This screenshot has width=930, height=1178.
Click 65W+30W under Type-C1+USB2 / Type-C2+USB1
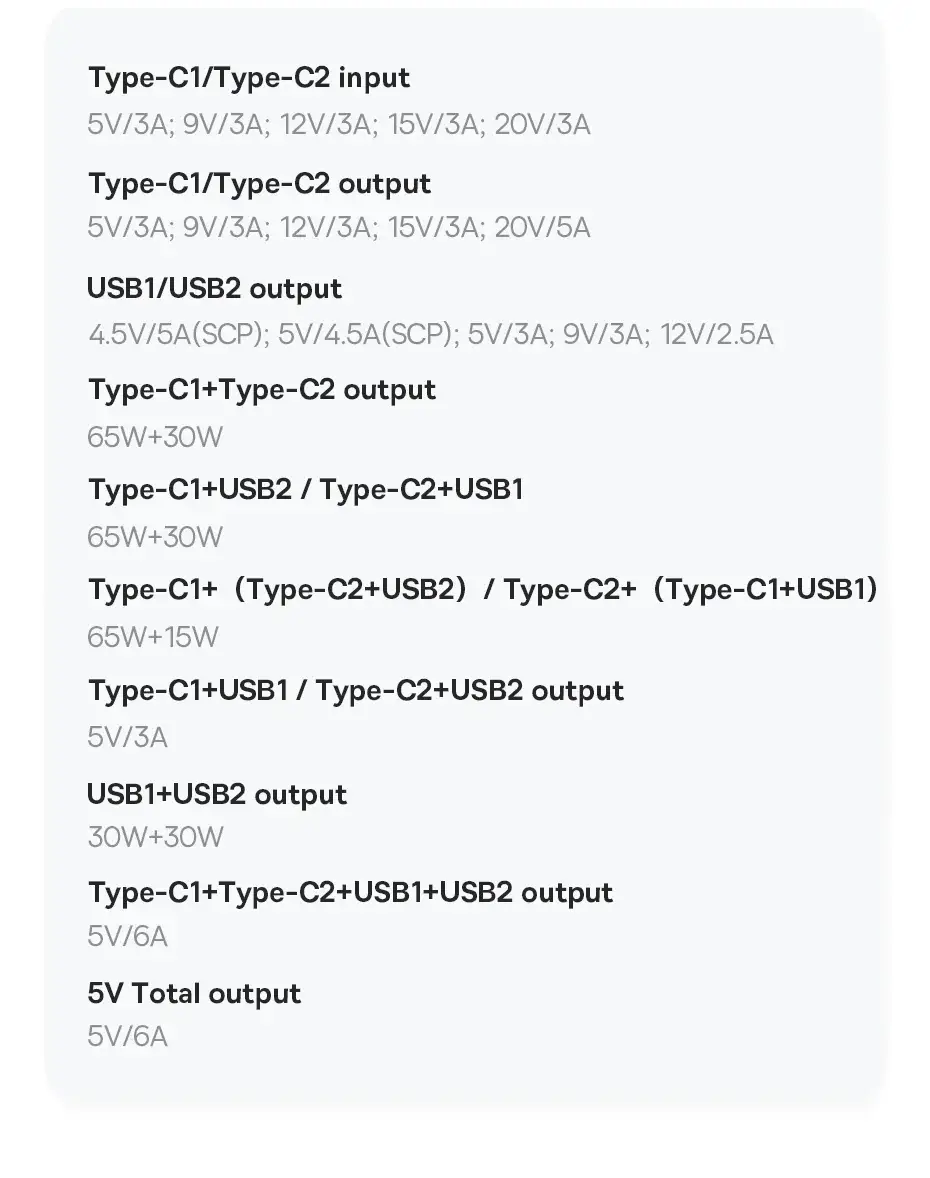(x=155, y=537)
